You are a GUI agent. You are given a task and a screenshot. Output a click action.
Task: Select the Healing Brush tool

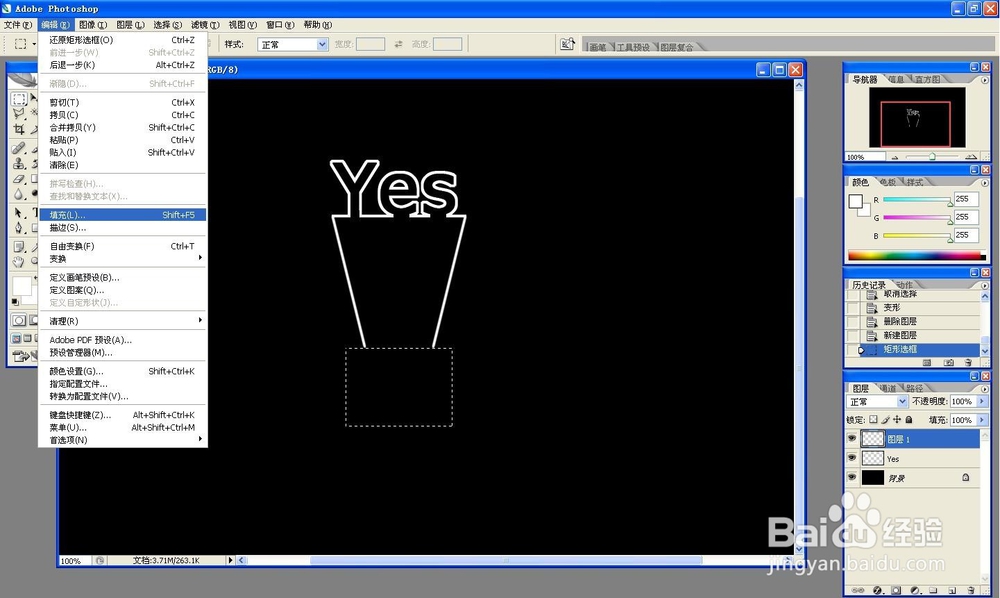point(19,148)
